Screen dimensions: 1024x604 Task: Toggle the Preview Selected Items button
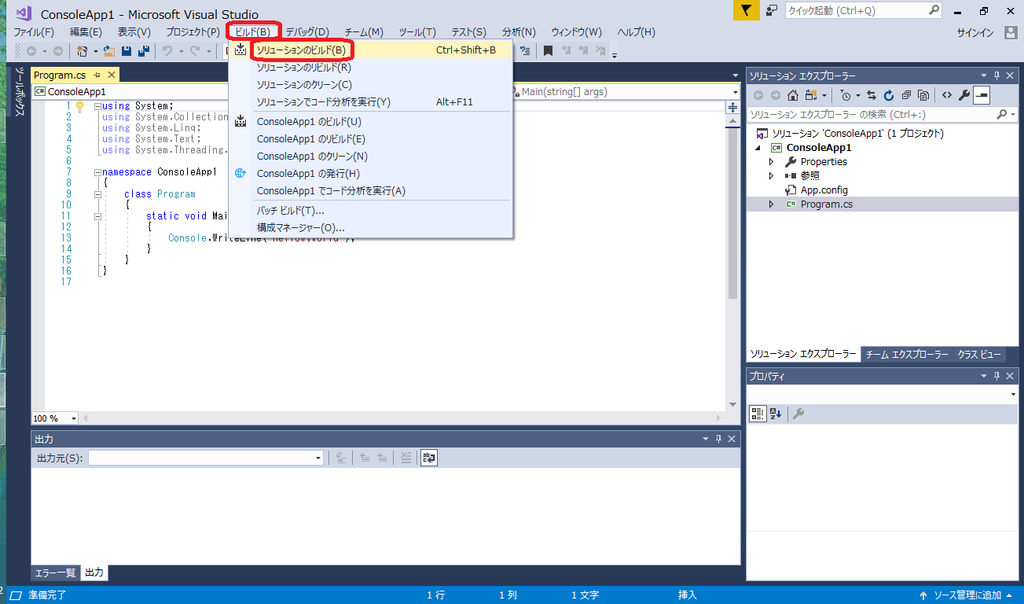[982, 95]
